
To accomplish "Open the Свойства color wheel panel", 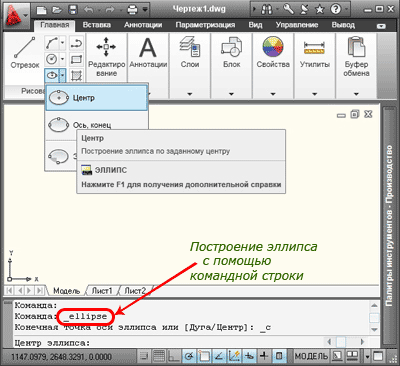I will pos(273,53).
